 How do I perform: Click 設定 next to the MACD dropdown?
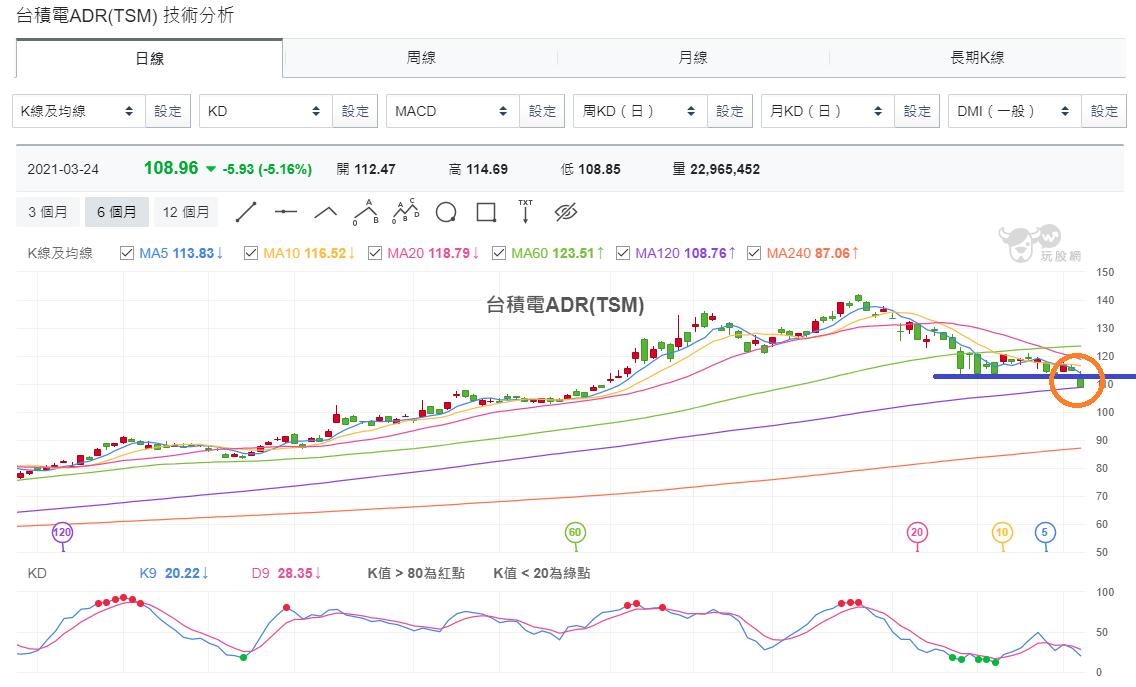[542, 111]
